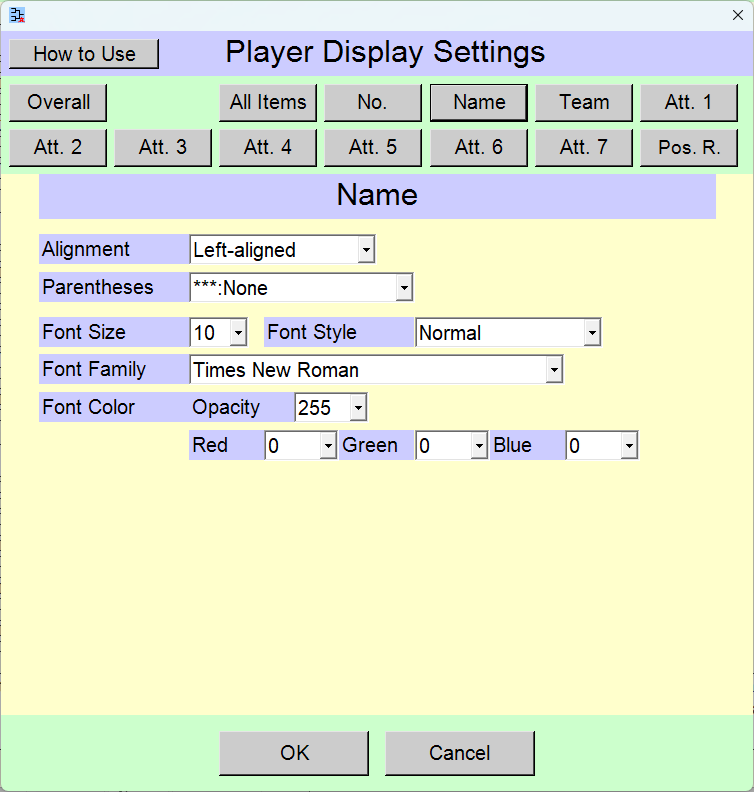Open the Att. 6 tab
The width and height of the screenshot is (754, 792).
coord(479,147)
